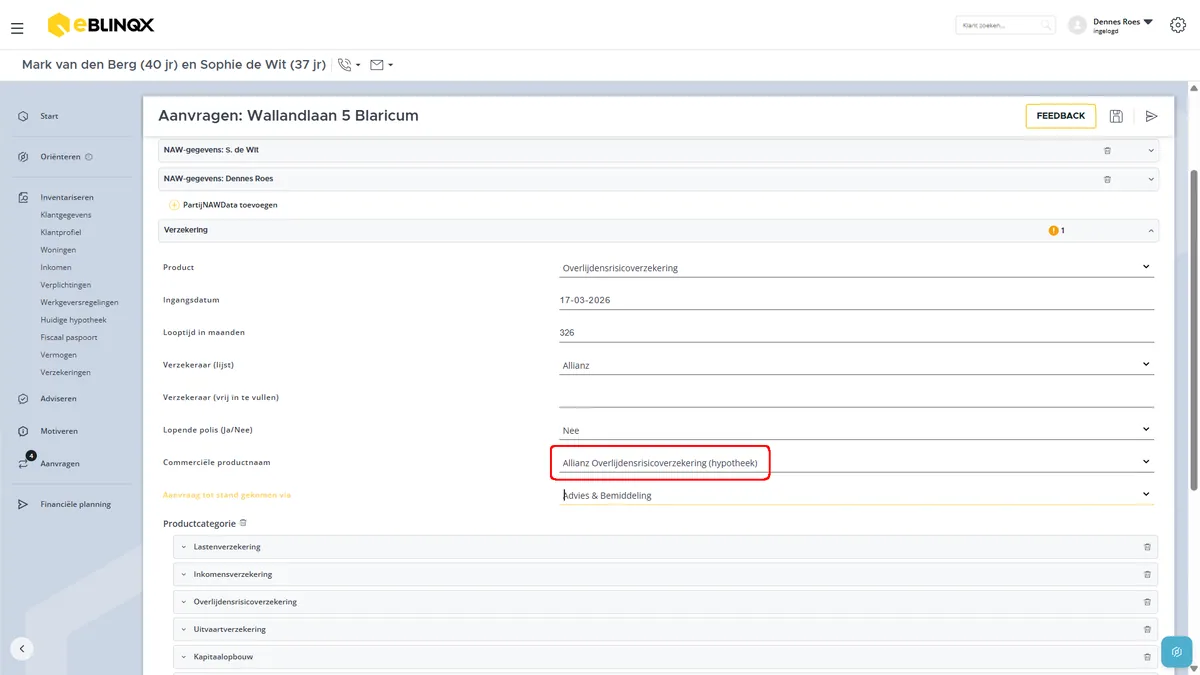This screenshot has height=675, width=1200.
Task: Open Verzekeringen in the sidebar
Action: [65, 372]
